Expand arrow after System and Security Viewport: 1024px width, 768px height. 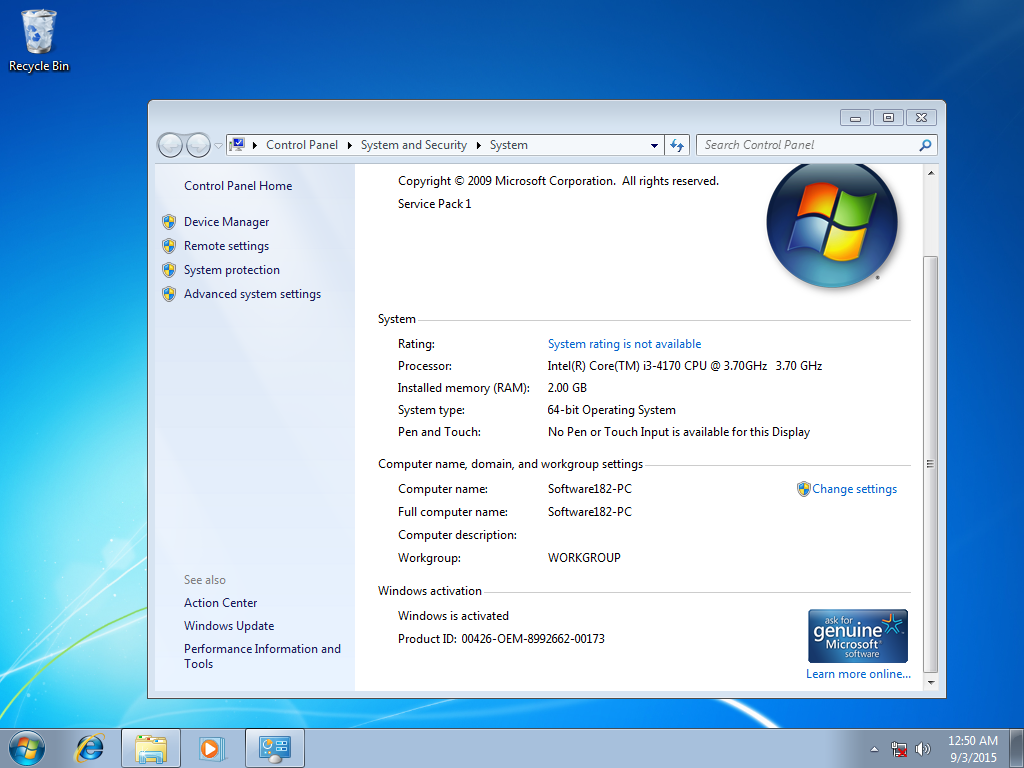click(x=479, y=145)
